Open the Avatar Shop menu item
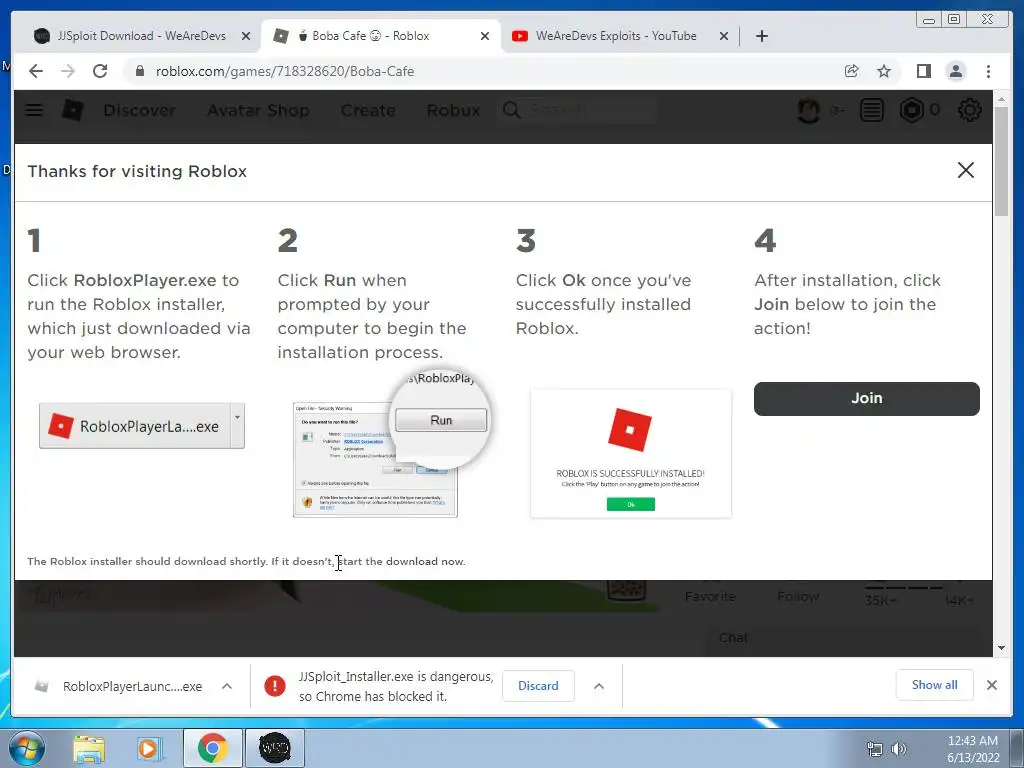This screenshot has width=1024, height=768. click(258, 110)
